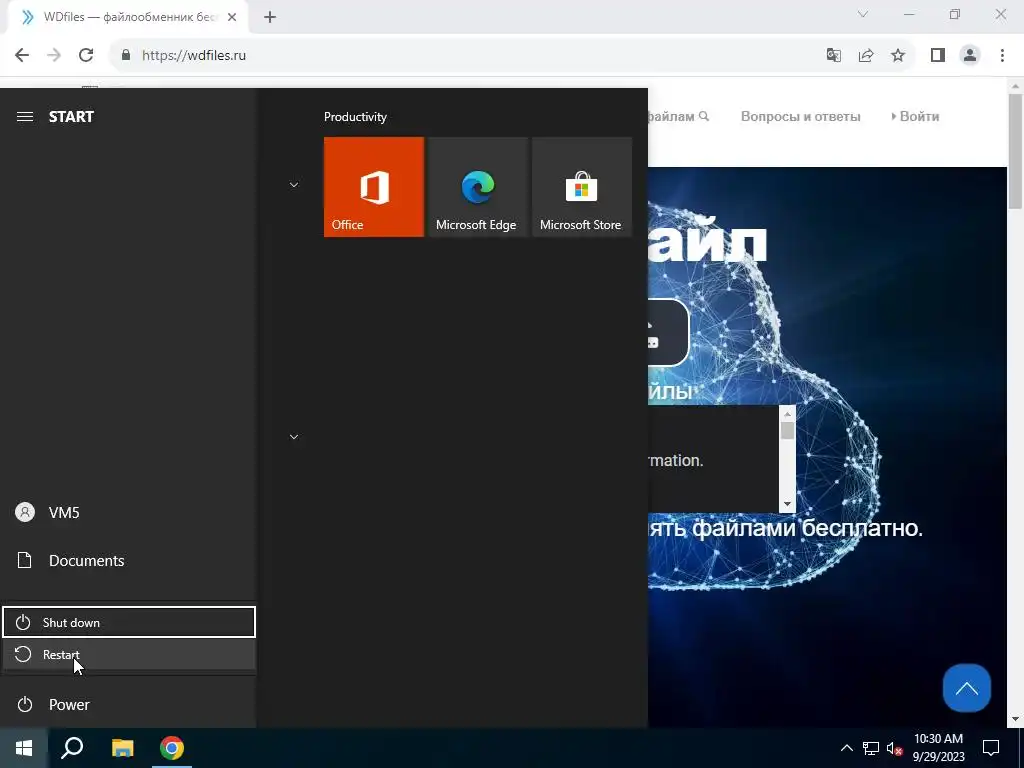Collapse the lower chevron in the Start apps list
Viewport: 1024px width, 768px height.
pos(294,437)
